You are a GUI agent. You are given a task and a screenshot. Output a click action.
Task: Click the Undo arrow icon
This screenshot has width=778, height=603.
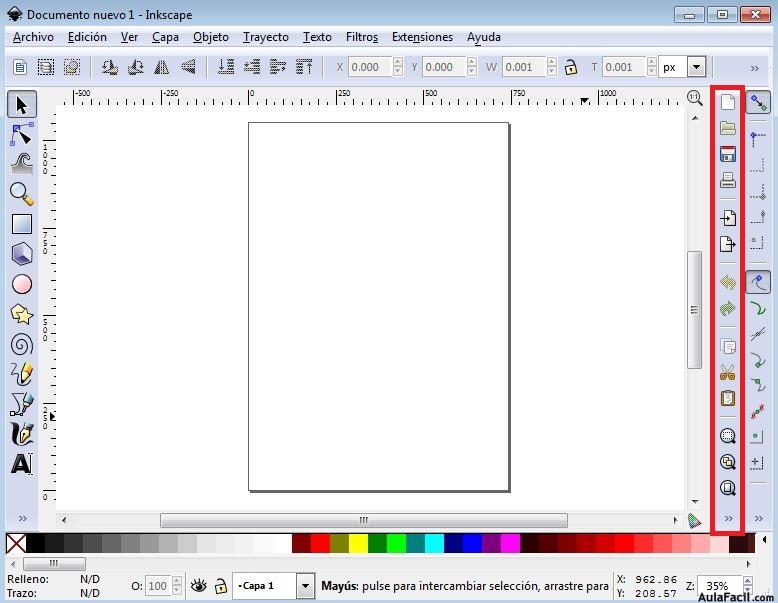pyautogui.click(x=727, y=283)
